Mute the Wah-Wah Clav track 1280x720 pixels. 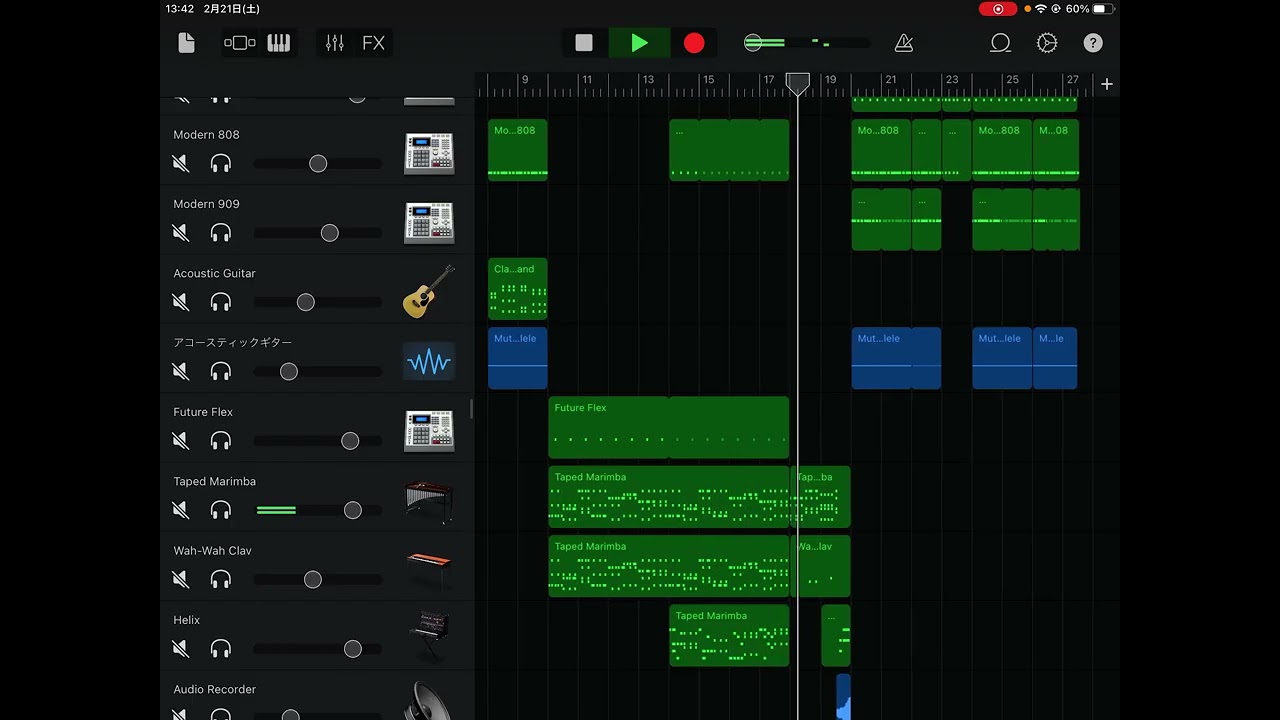181,579
